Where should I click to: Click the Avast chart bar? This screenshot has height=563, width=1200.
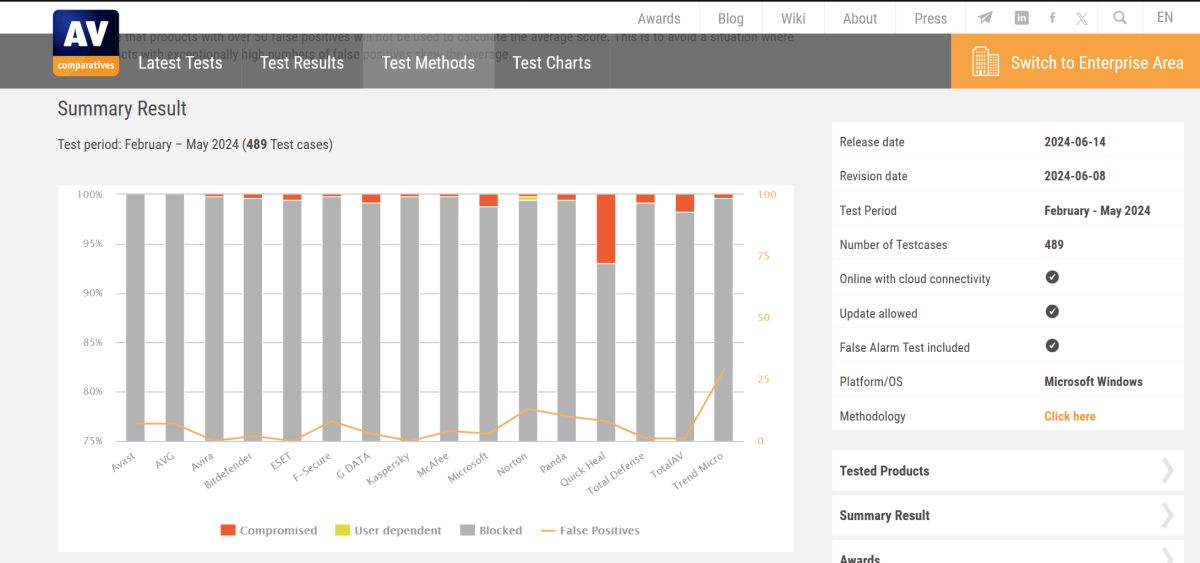point(135,318)
